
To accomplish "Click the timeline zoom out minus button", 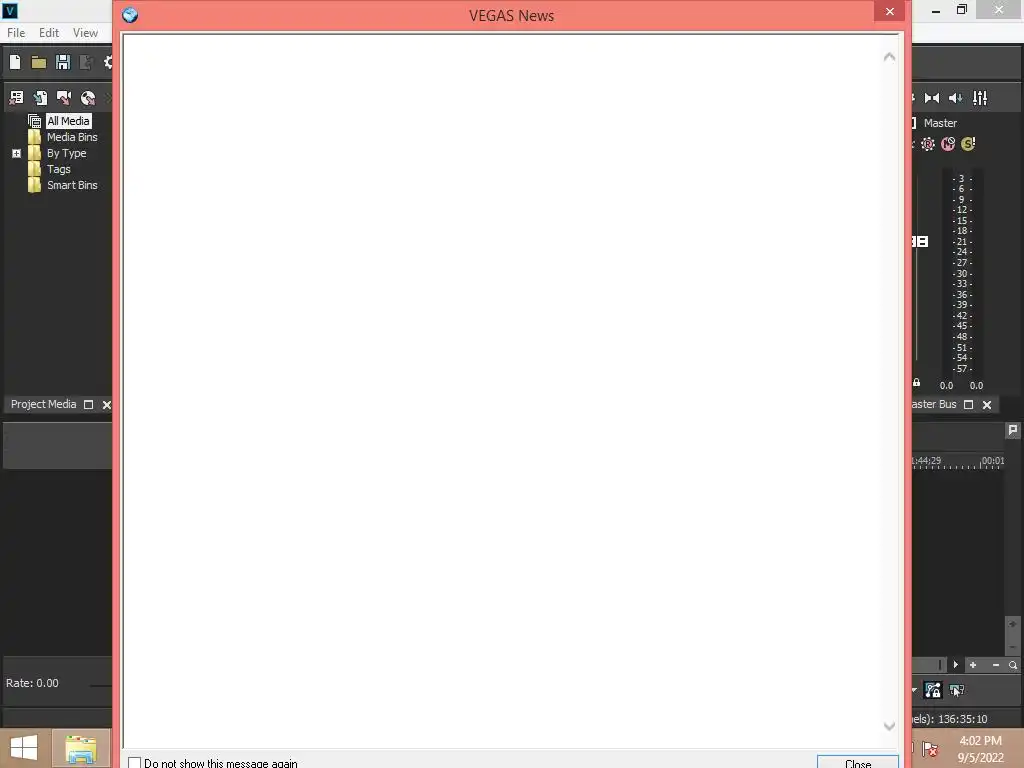I will 995,665.
